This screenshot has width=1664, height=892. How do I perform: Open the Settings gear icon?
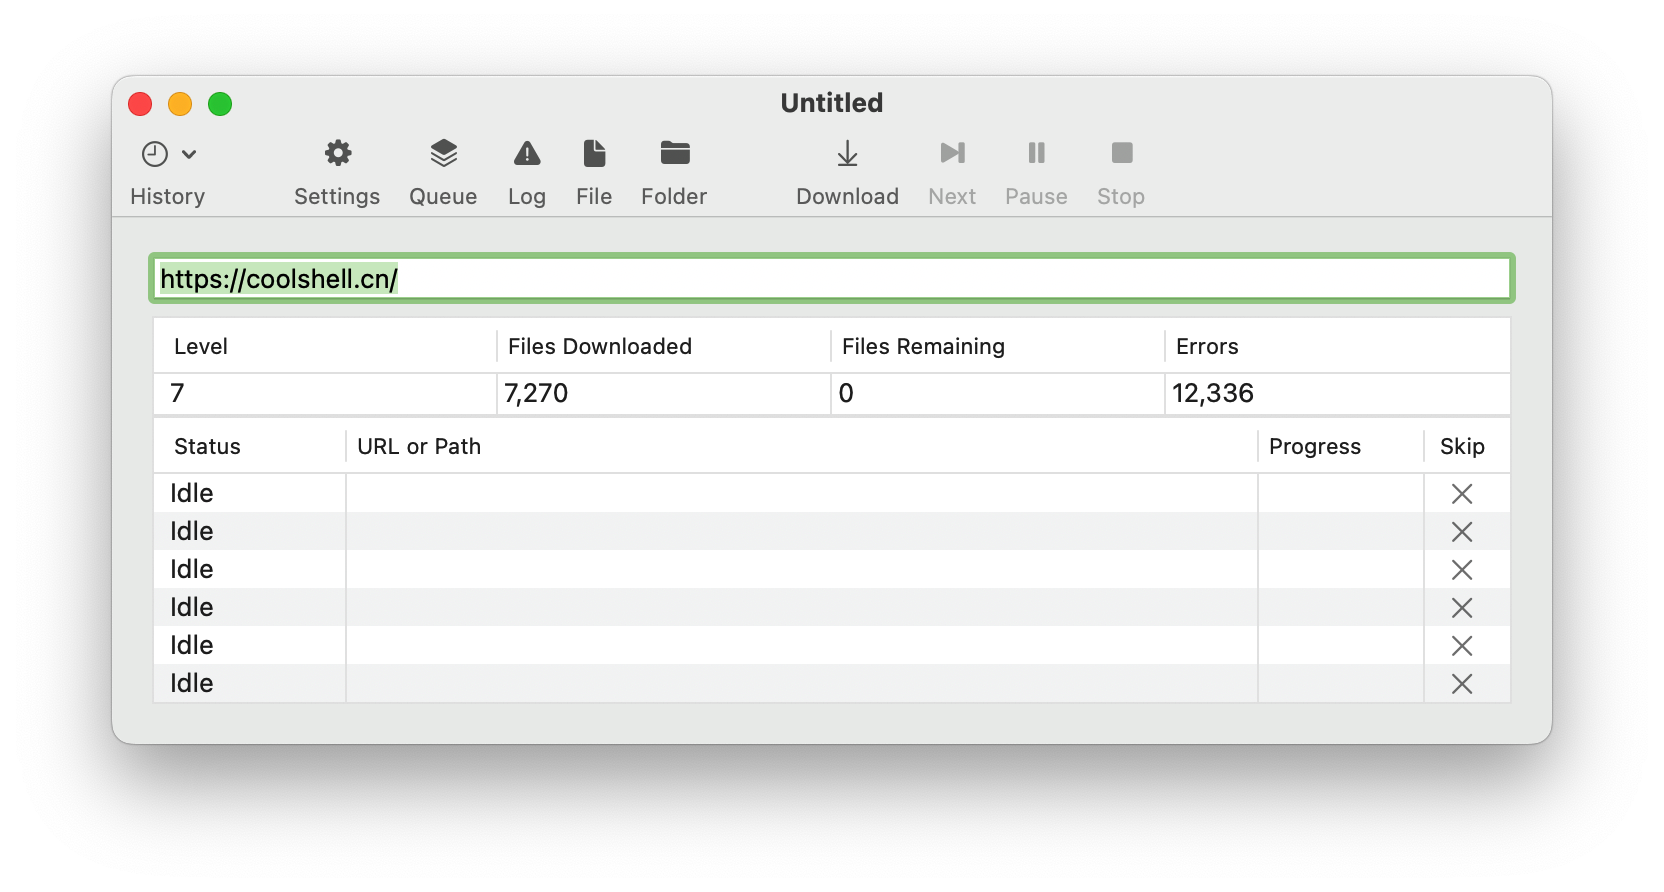pos(338,153)
